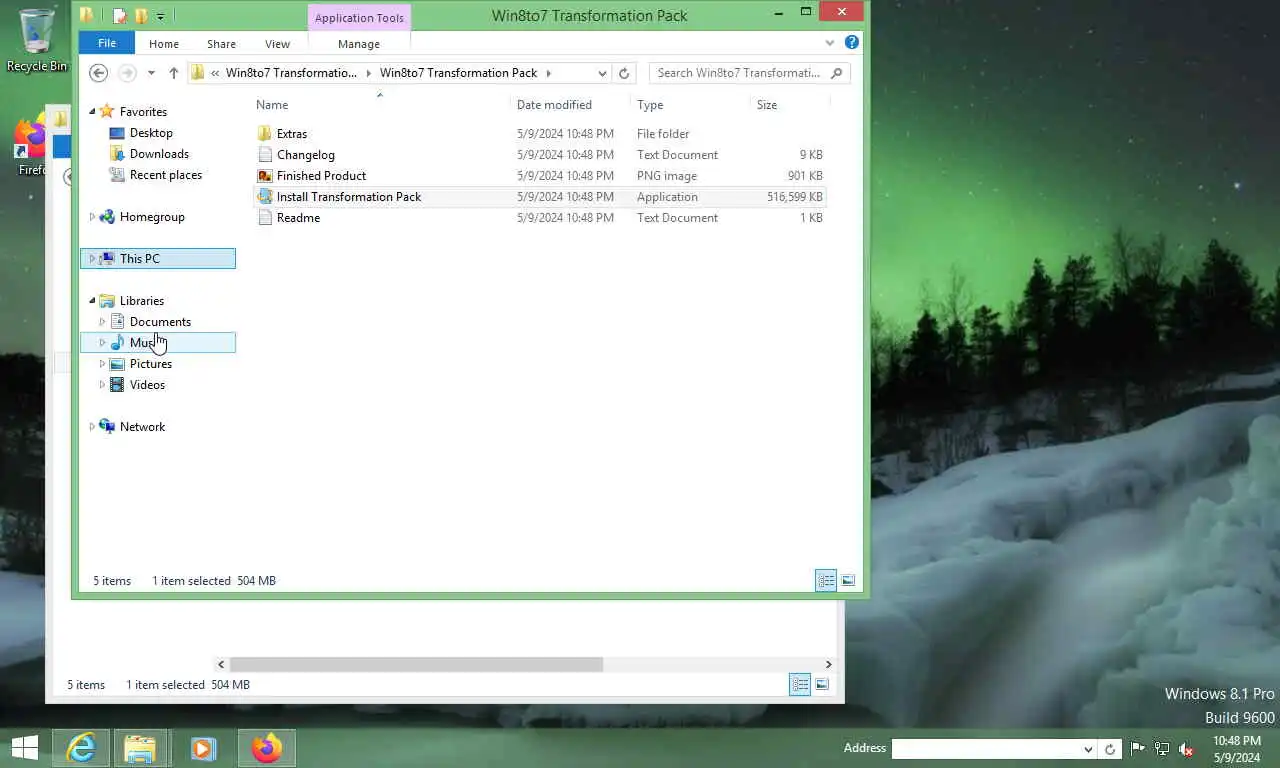Expand the Videos library node
The image size is (1280, 768).
[102, 385]
